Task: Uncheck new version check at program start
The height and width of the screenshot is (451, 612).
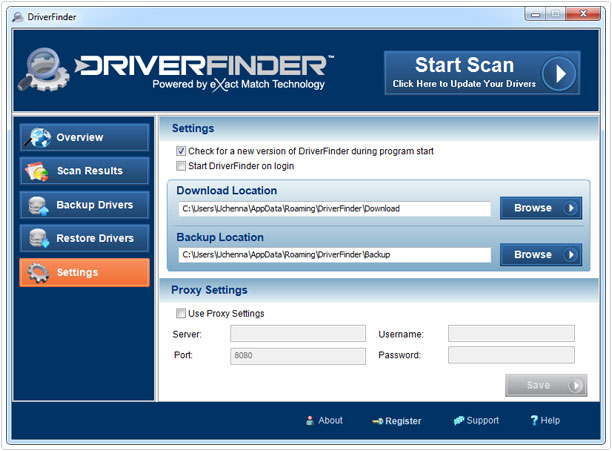Action: [181, 151]
